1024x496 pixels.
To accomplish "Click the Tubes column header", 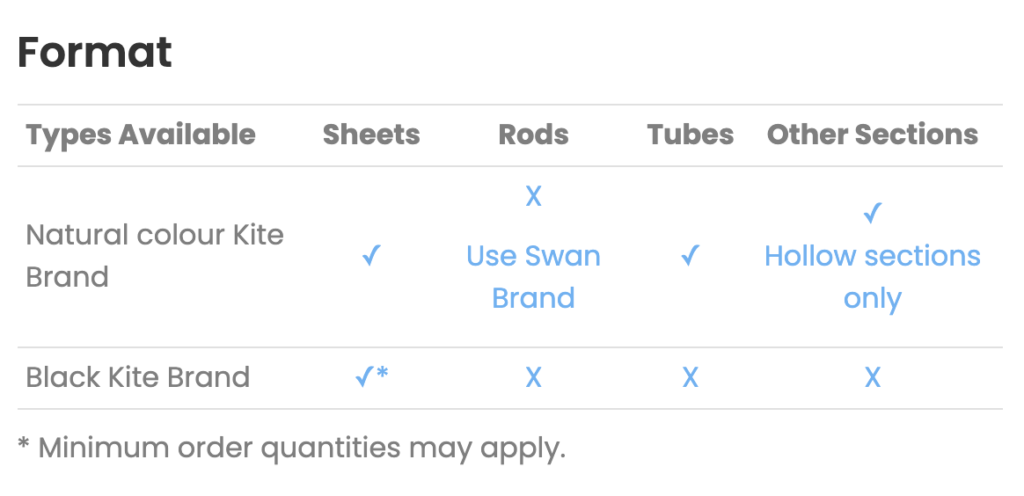I will (690, 134).
